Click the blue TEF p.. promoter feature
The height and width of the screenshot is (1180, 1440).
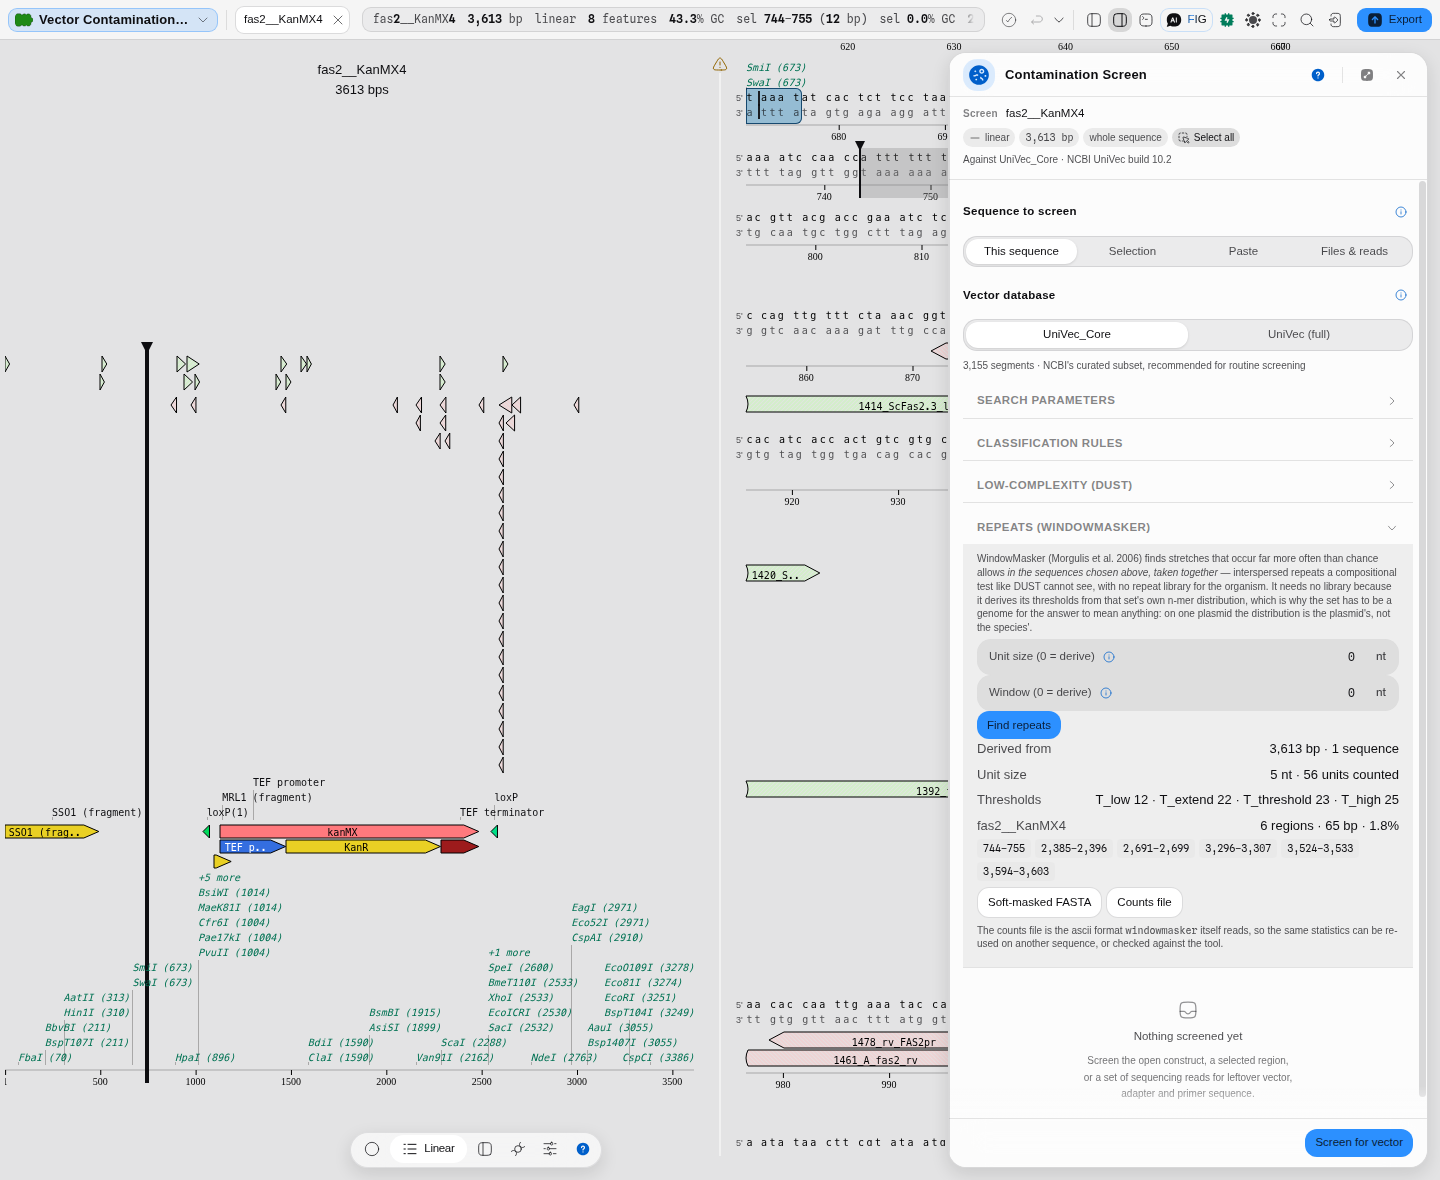pos(252,847)
